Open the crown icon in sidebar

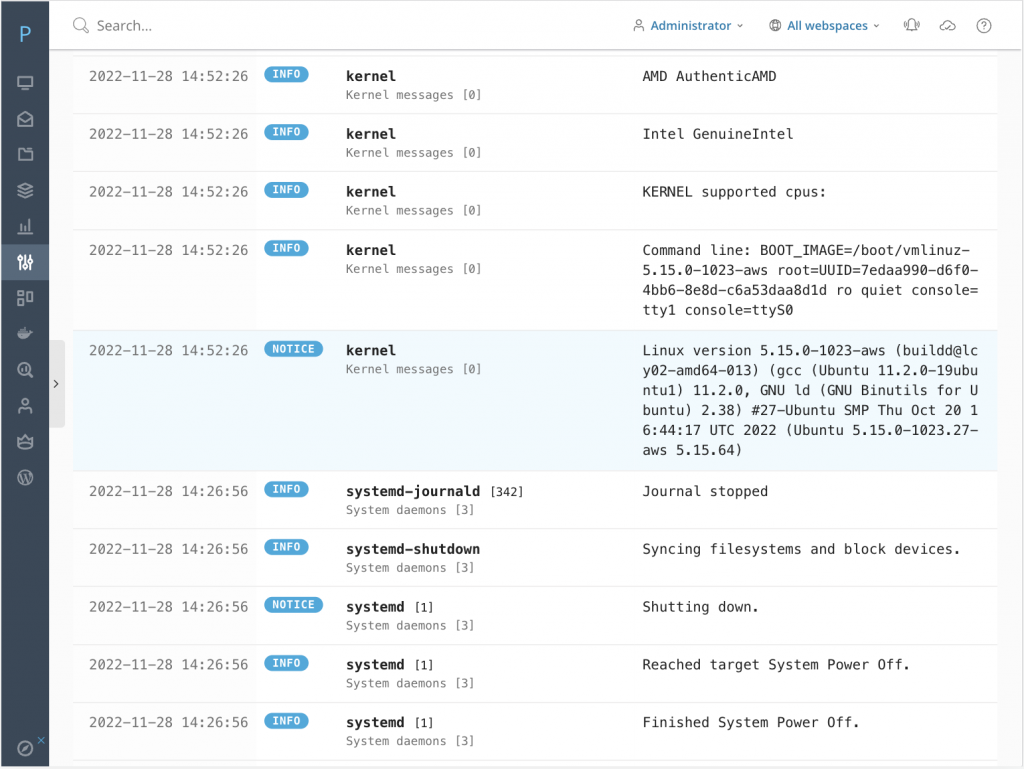(25, 442)
